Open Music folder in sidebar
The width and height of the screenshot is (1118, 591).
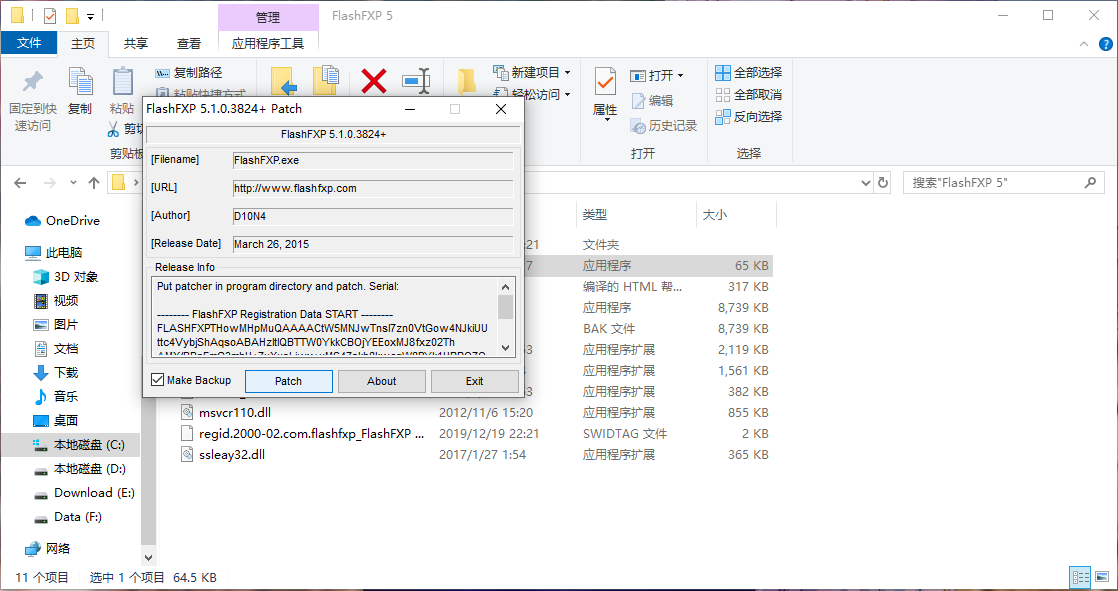tap(56, 397)
